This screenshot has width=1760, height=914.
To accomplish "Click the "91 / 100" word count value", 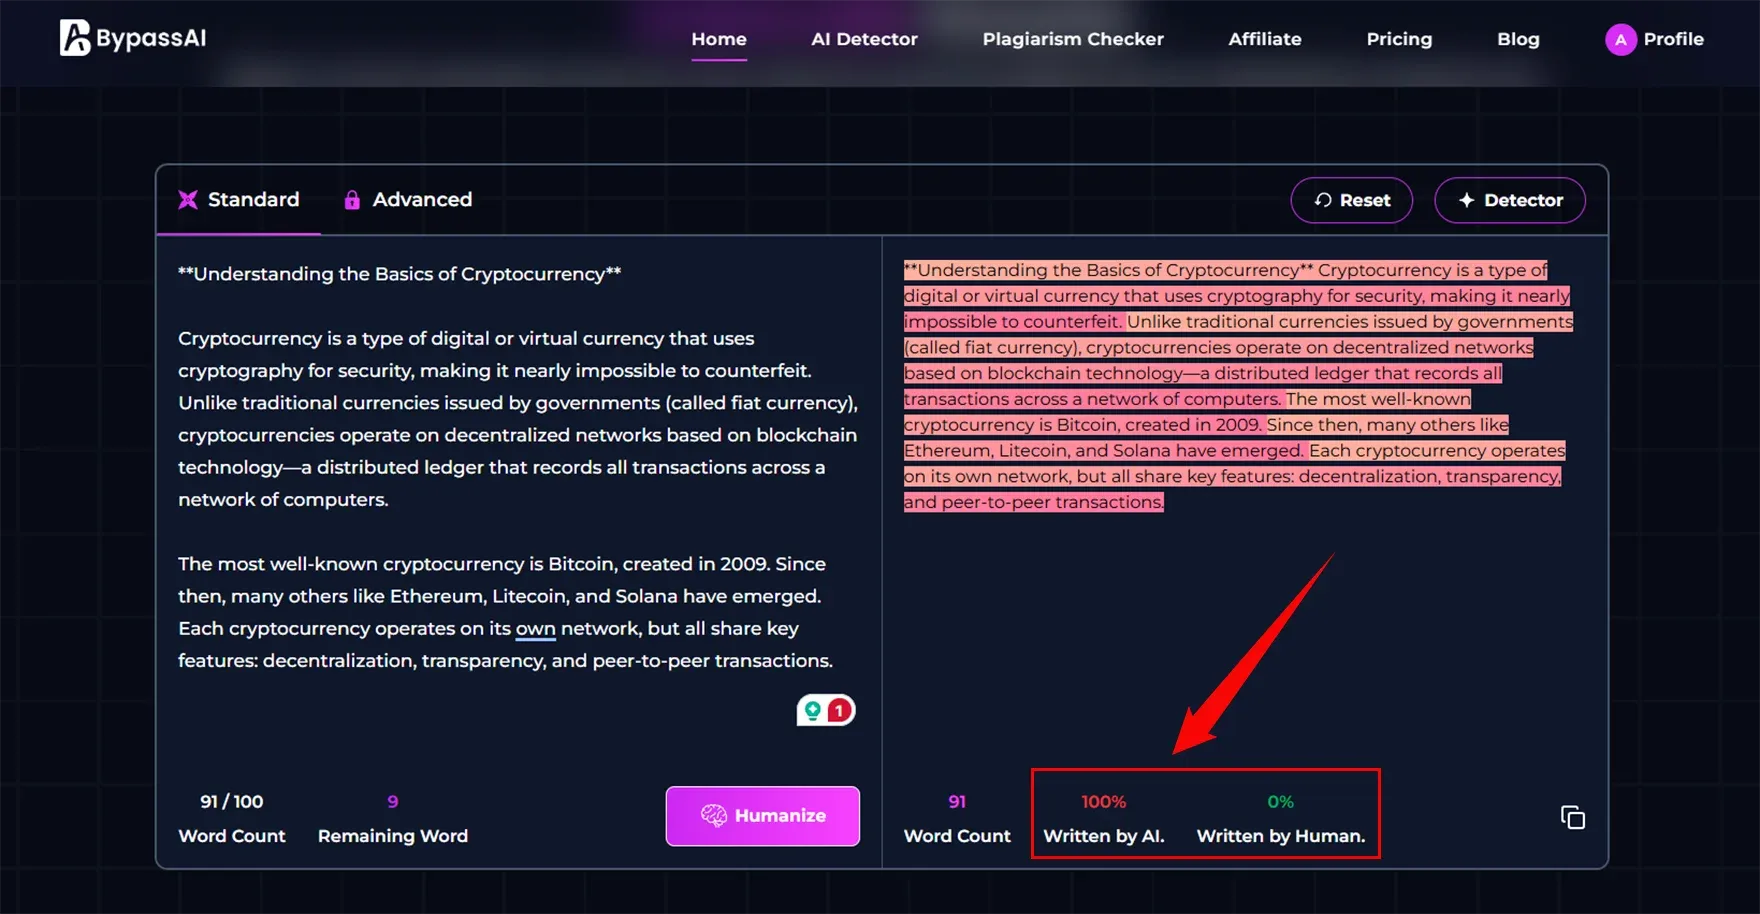I will 232,802.
